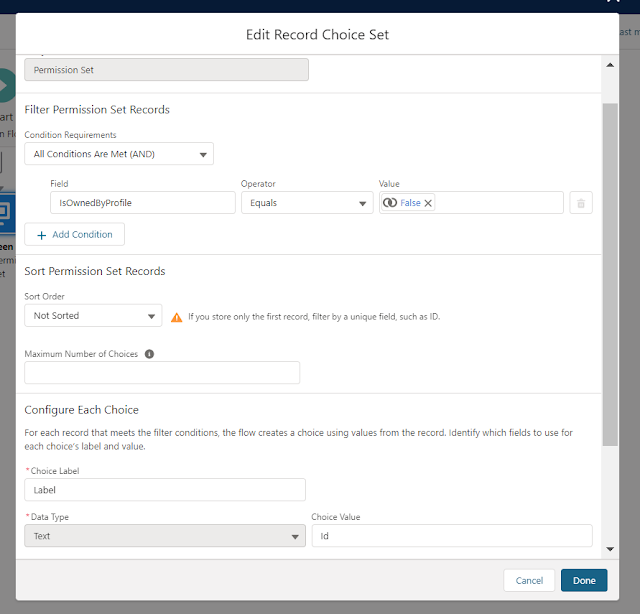Open the Sort Order dropdown
The width and height of the screenshot is (640, 614).
coord(93,316)
